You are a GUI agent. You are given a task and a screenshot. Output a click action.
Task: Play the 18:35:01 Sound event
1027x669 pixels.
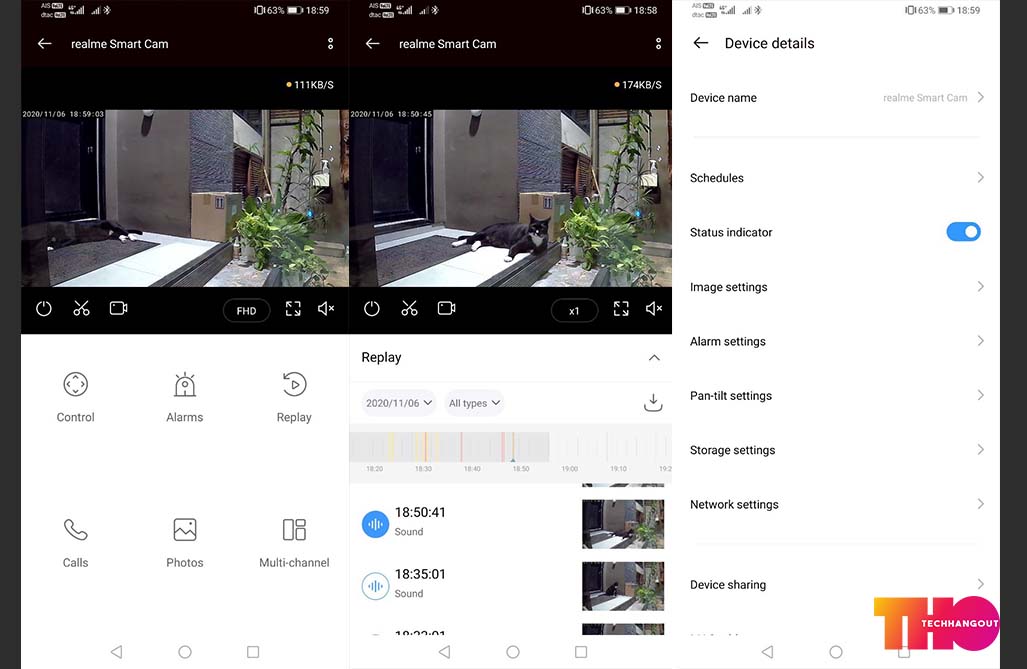click(375, 586)
